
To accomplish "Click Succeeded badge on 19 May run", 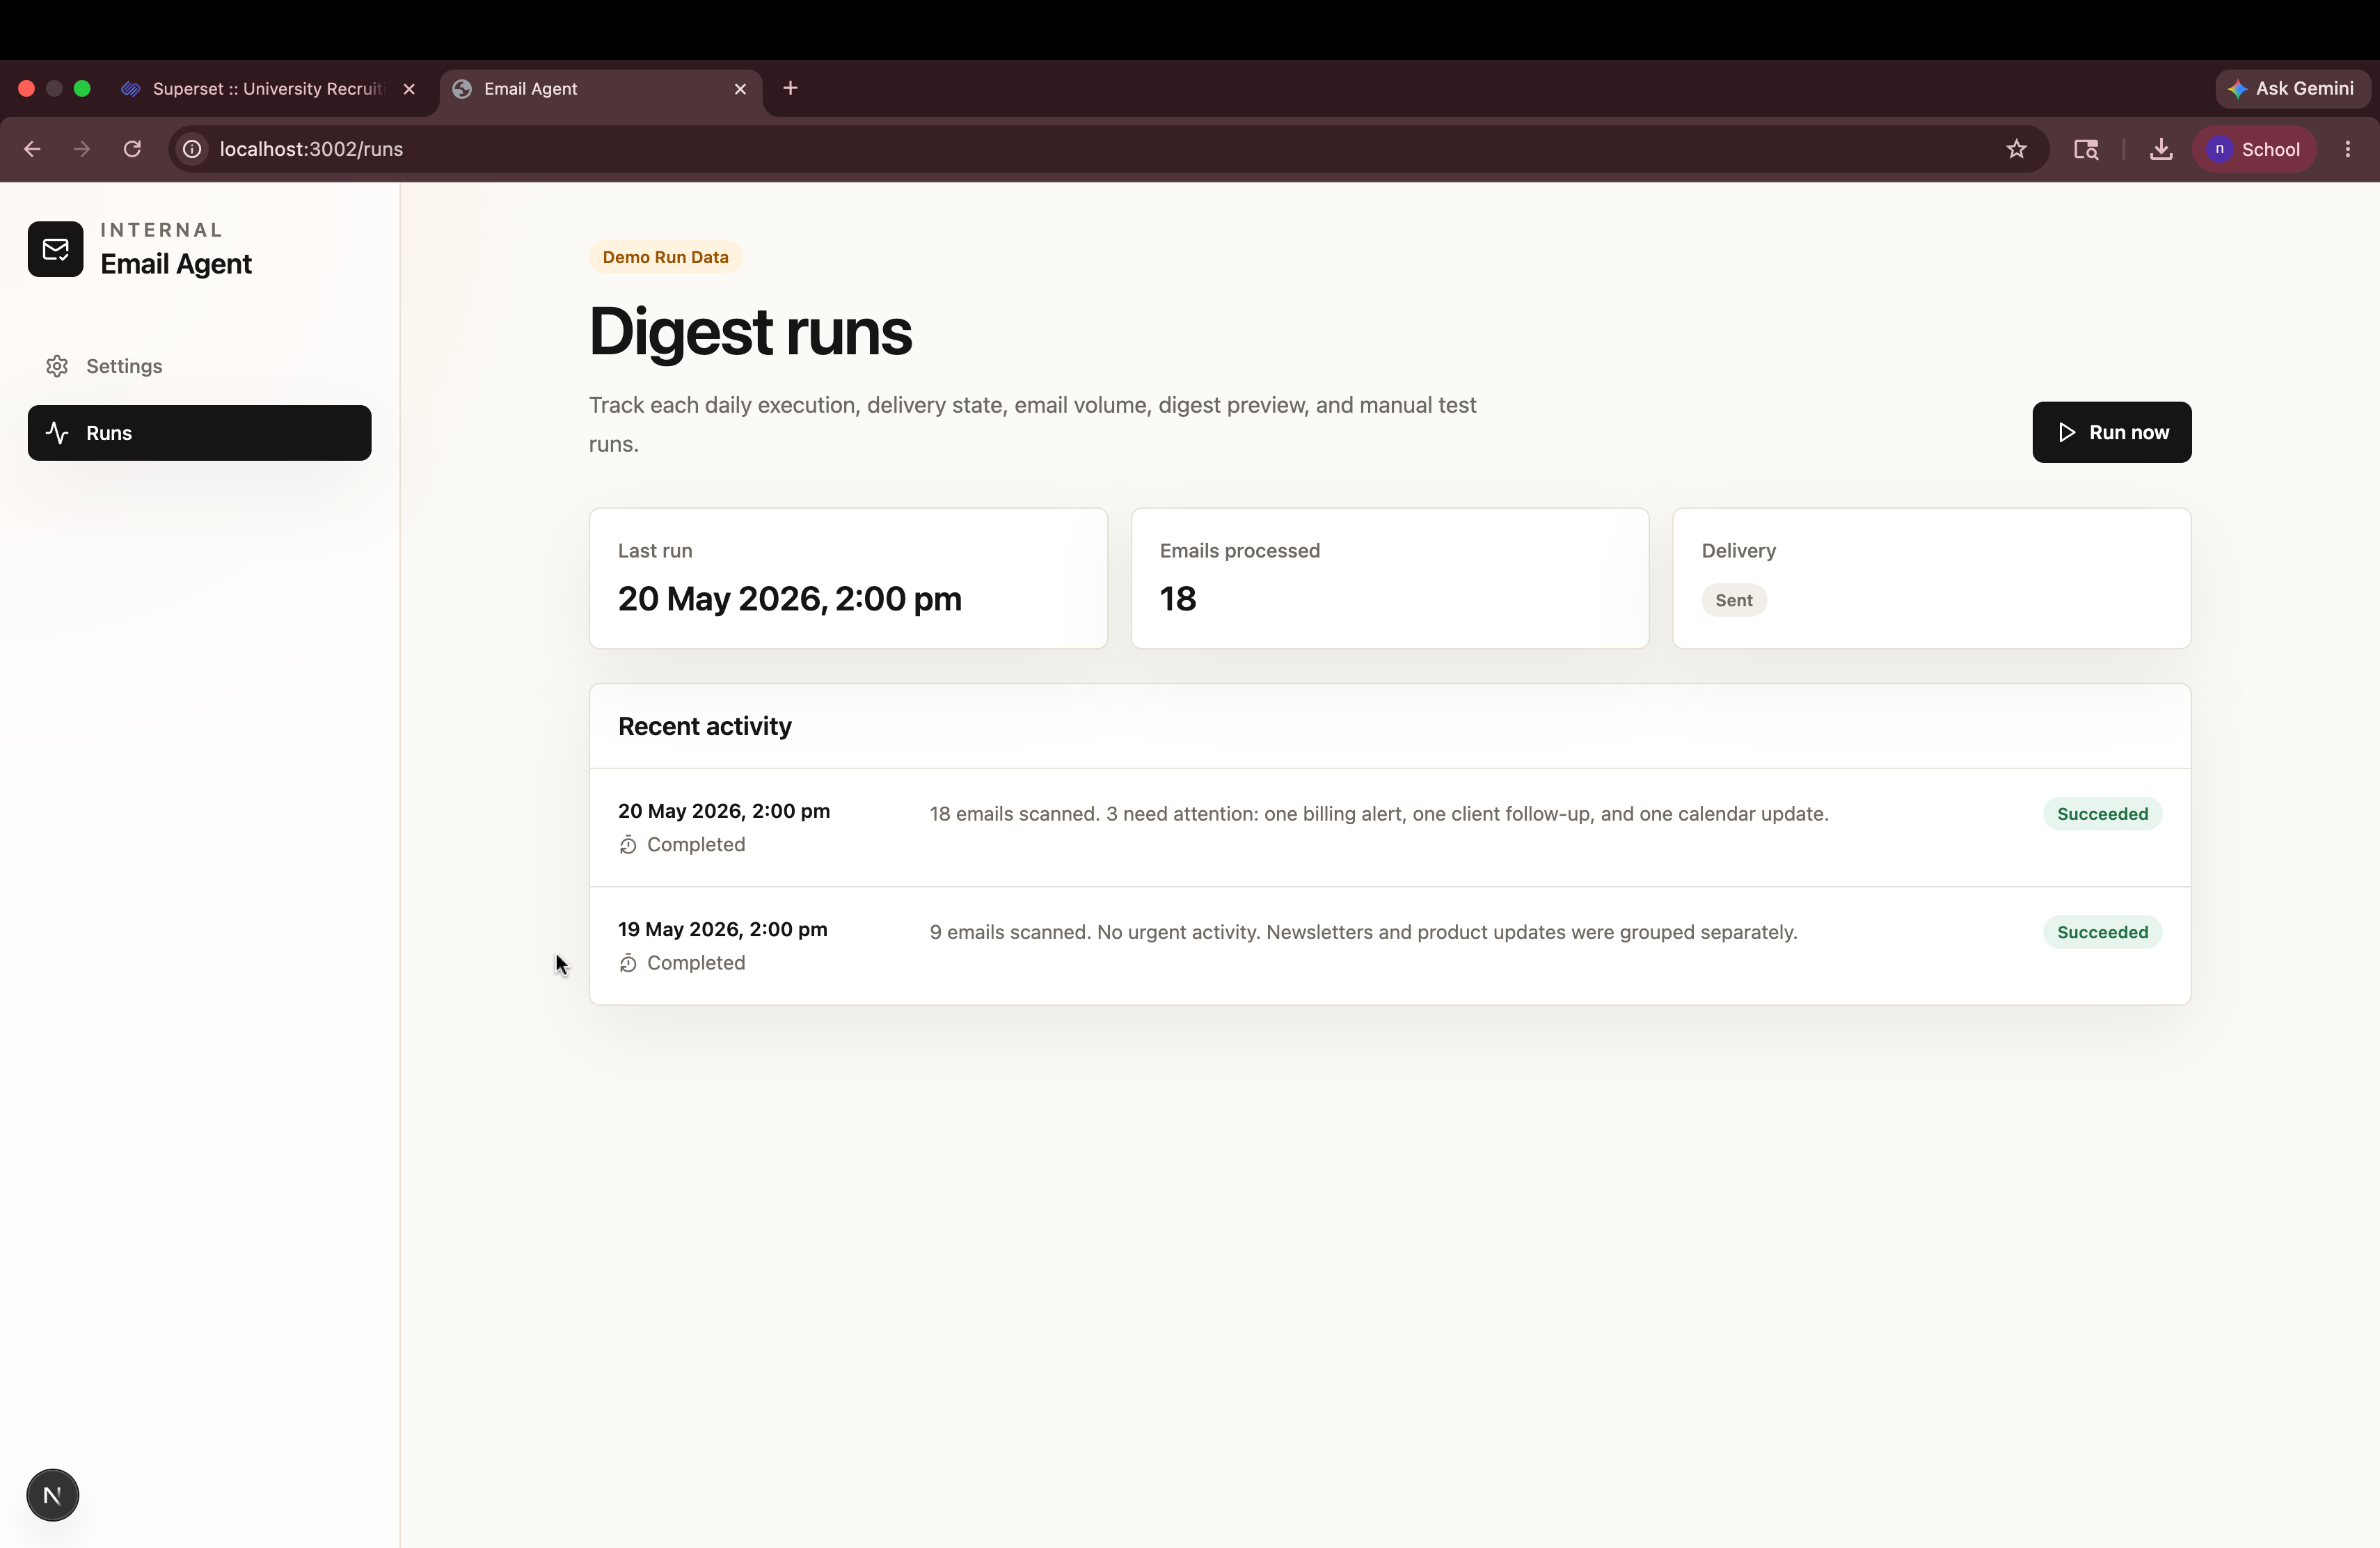I will click(2102, 932).
